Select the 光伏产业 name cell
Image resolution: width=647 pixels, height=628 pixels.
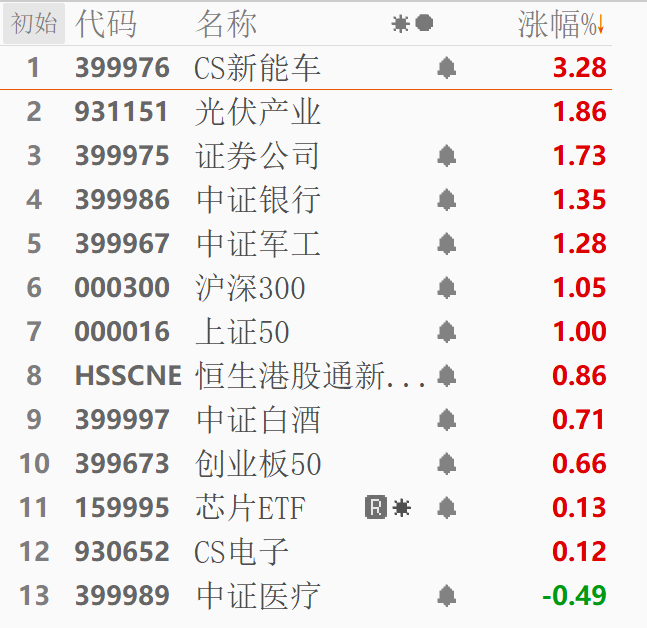(x=257, y=112)
